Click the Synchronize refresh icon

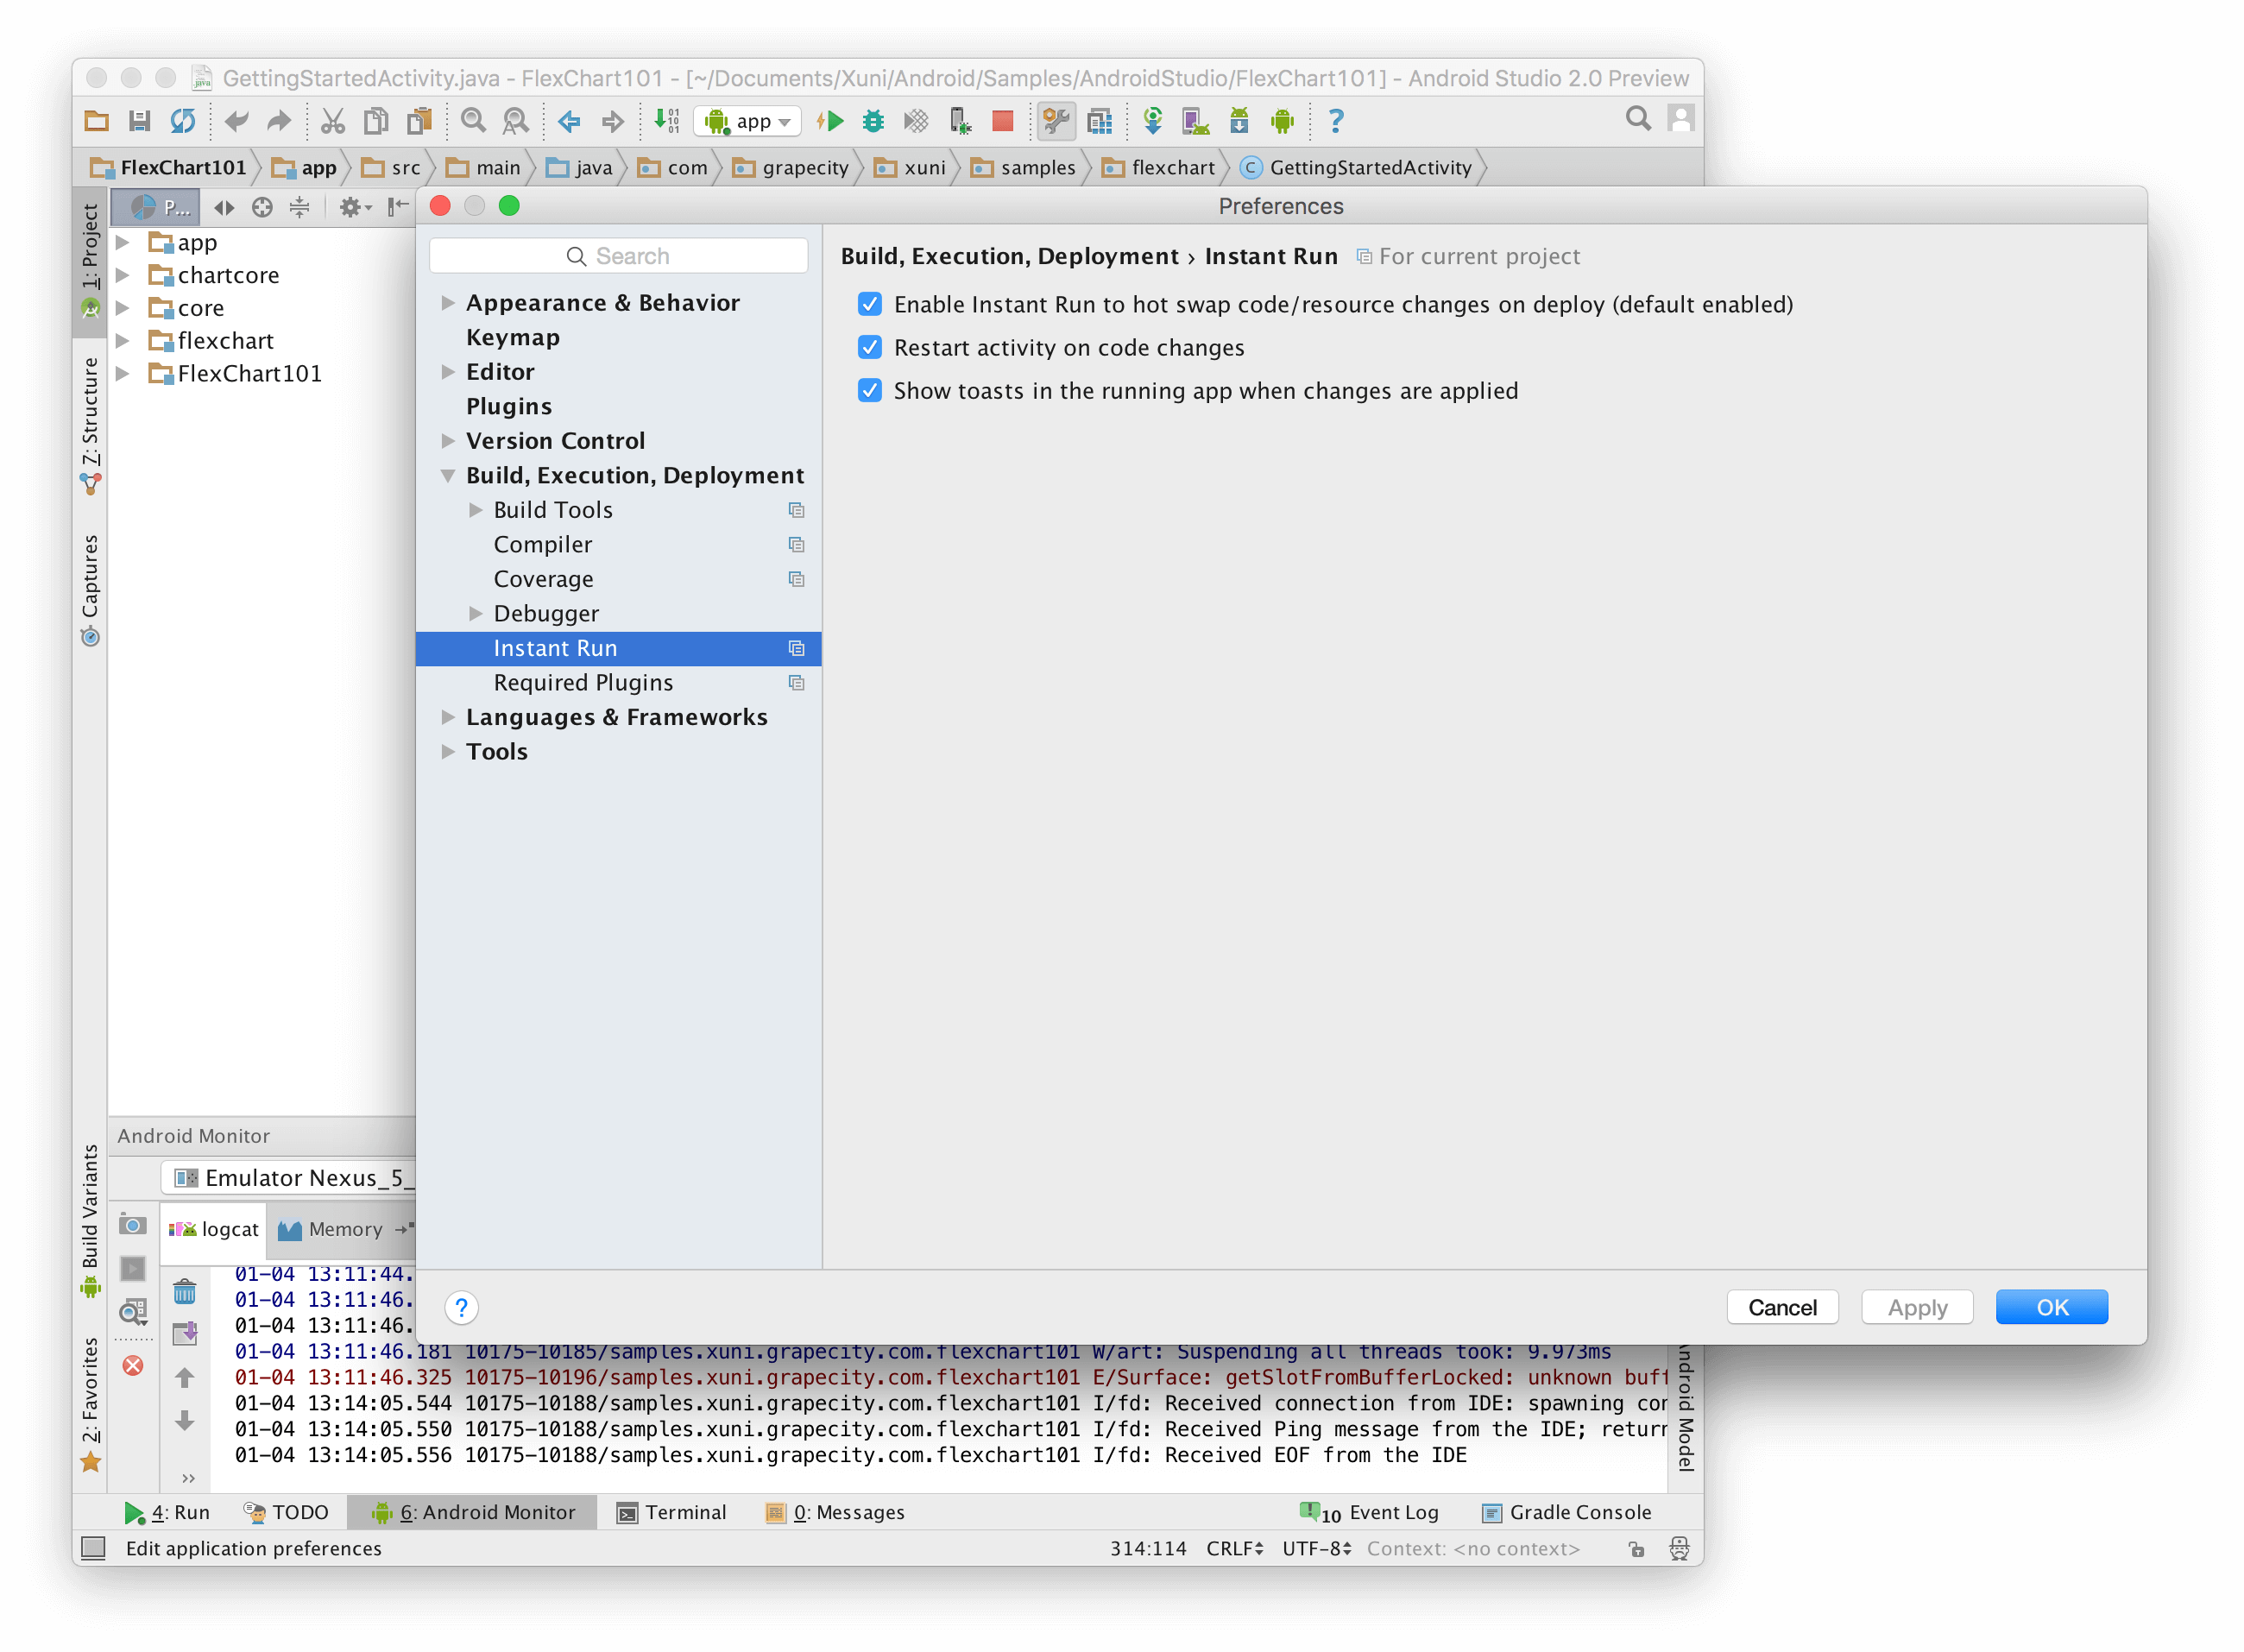tap(182, 121)
